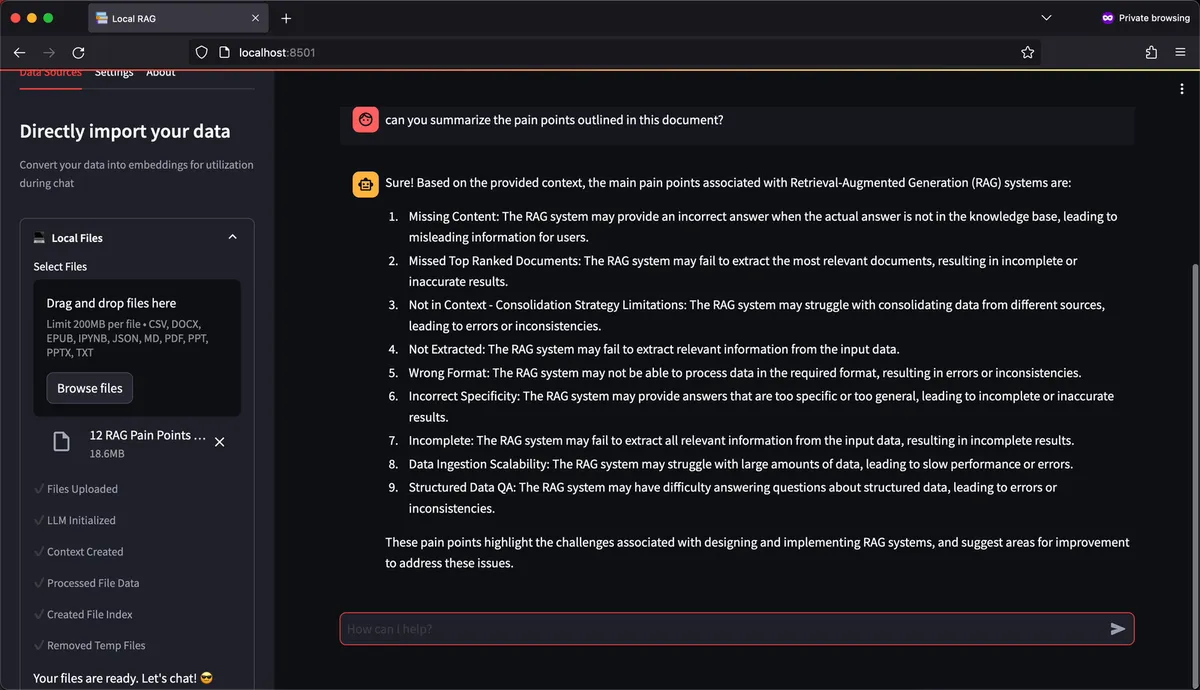Viewport: 1200px width, 690px height.
Task: Switch to the Settings tab
Action: (114, 73)
